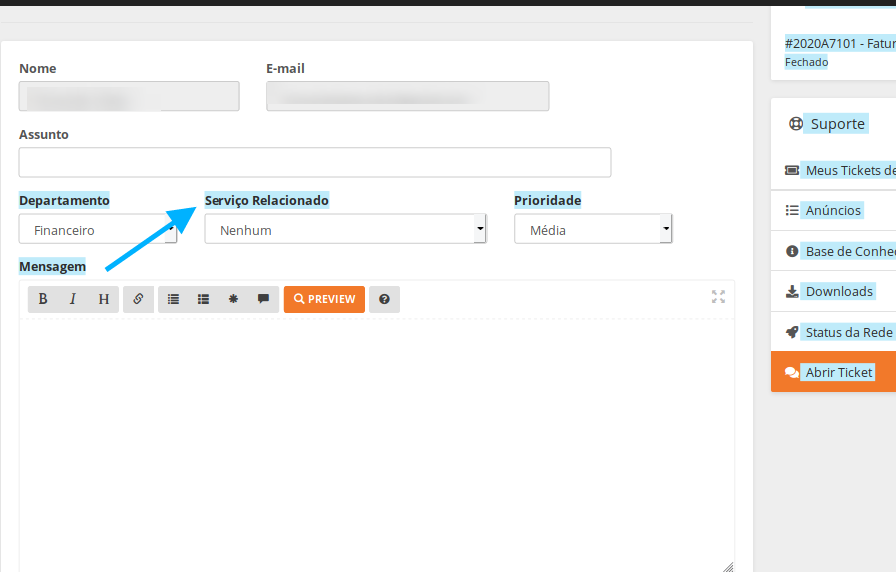Insert a quote with speech bubble icon
The height and width of the screenshot is (574, 896).
pos(263,299)
